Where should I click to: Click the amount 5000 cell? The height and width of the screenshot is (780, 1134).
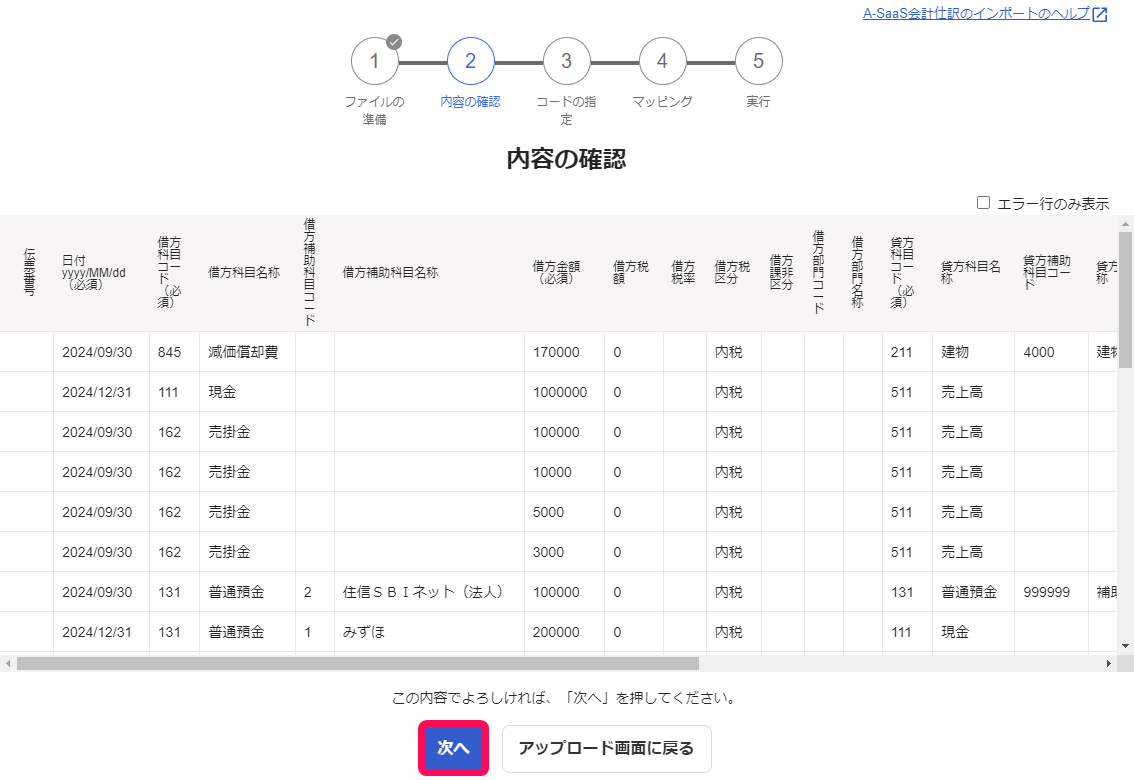tap(564, 512)
